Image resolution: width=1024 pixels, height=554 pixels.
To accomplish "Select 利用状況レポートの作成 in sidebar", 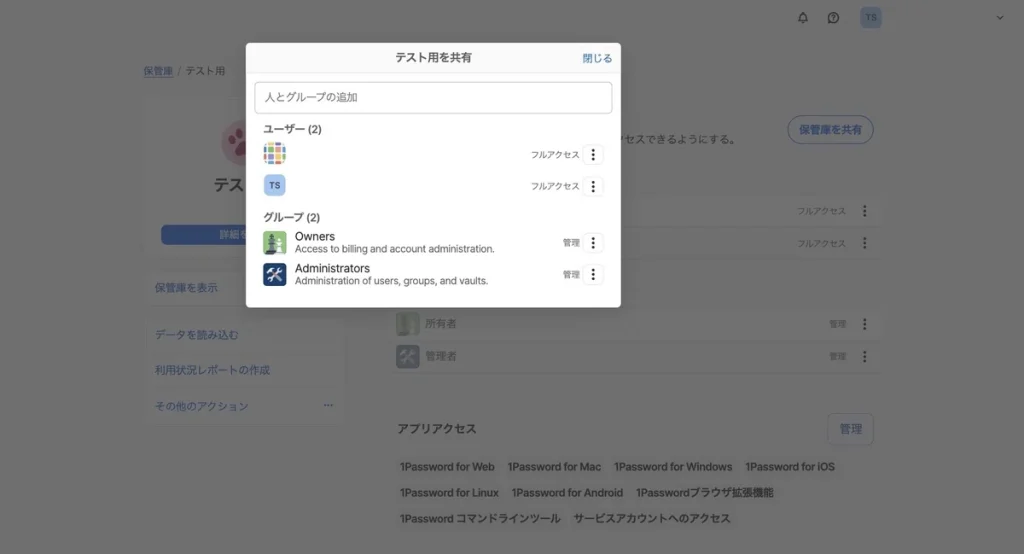I will click(x=212, y=370).
